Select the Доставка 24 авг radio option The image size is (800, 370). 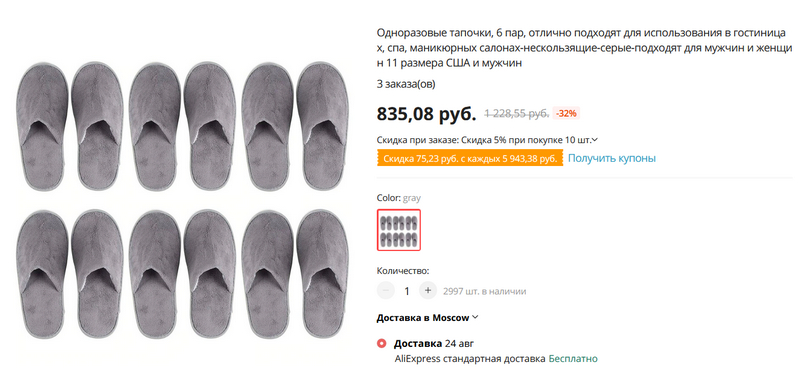click(x=381, y=343)
